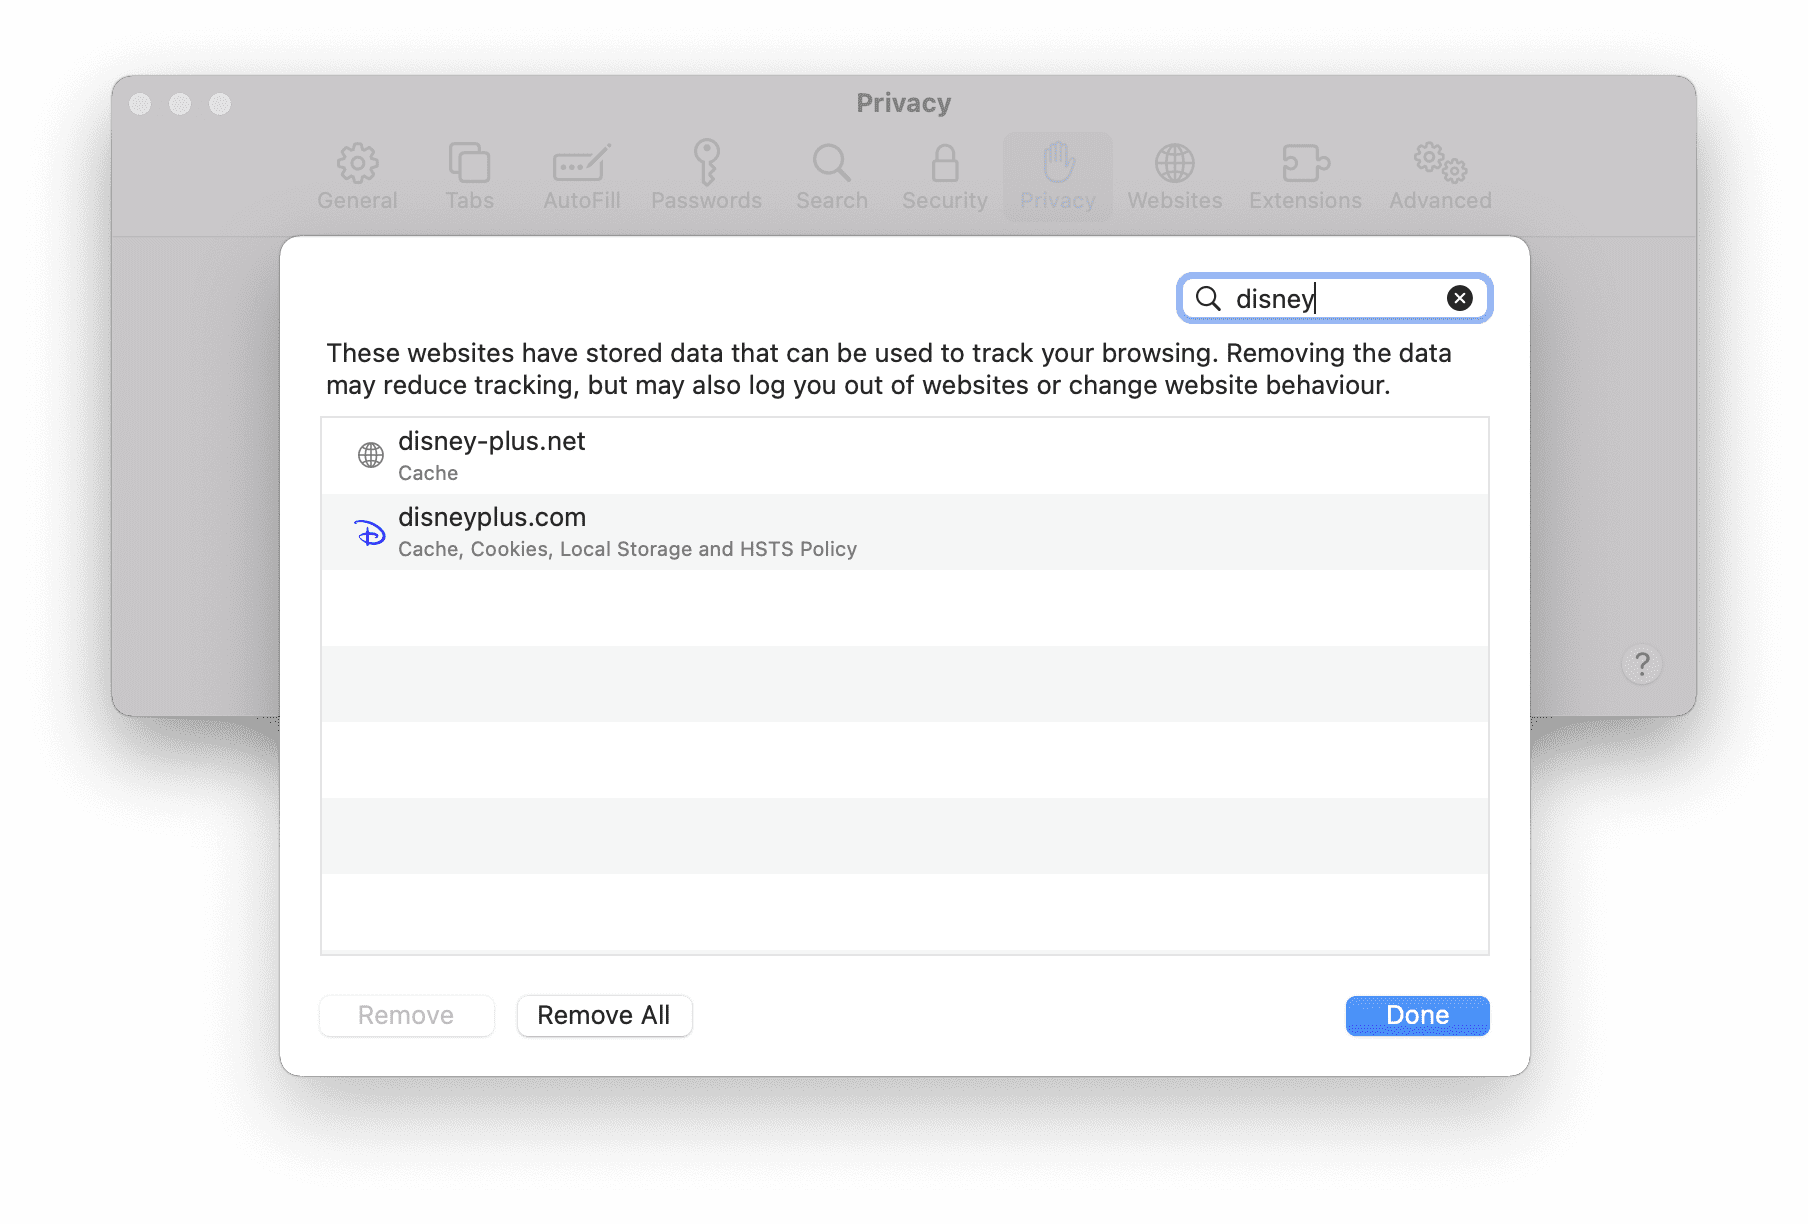Select the disney-plus.net row
Viewport: 1808px width, 1224px height.
(x=905, y=456)
